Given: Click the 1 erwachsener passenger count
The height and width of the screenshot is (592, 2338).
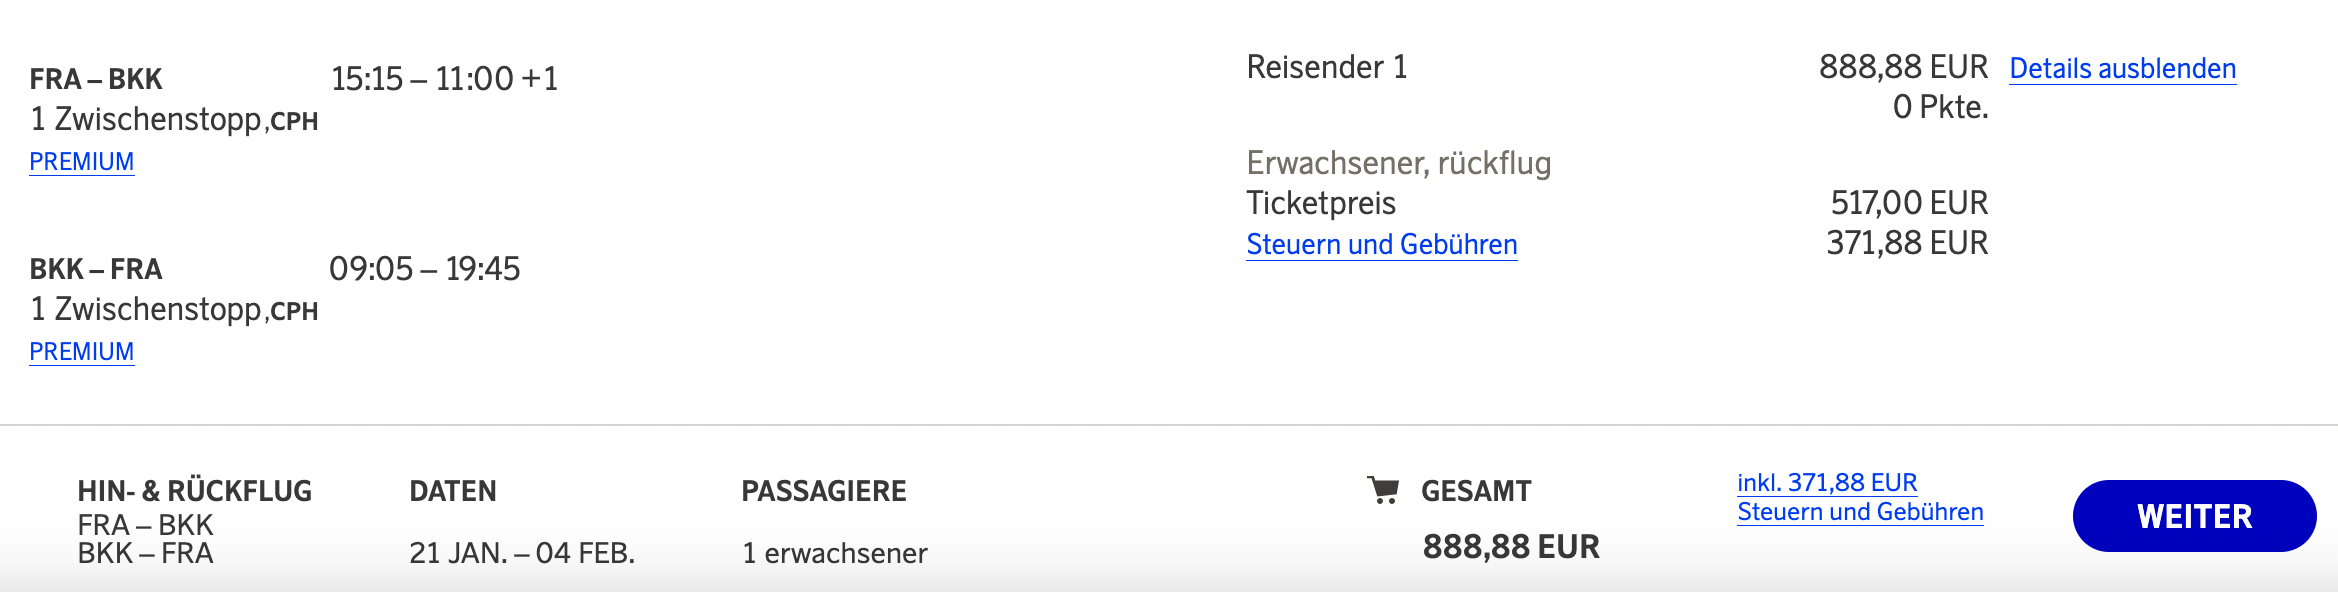Looking at the screenshot, I should pyautogui.click(x=834, y=553).
